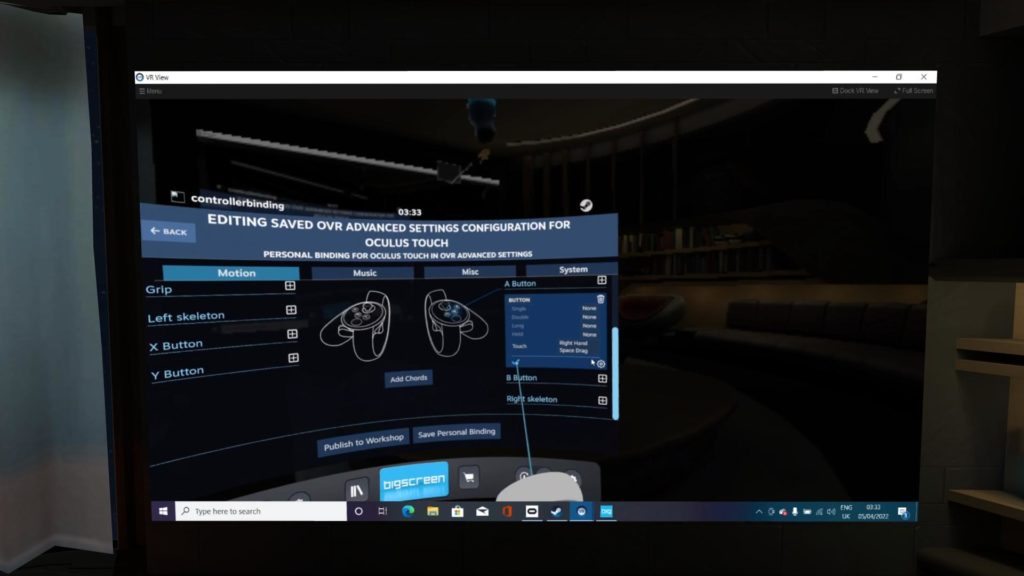
Task: Add a binding to Grip
Action: click(x=290, y=286)
